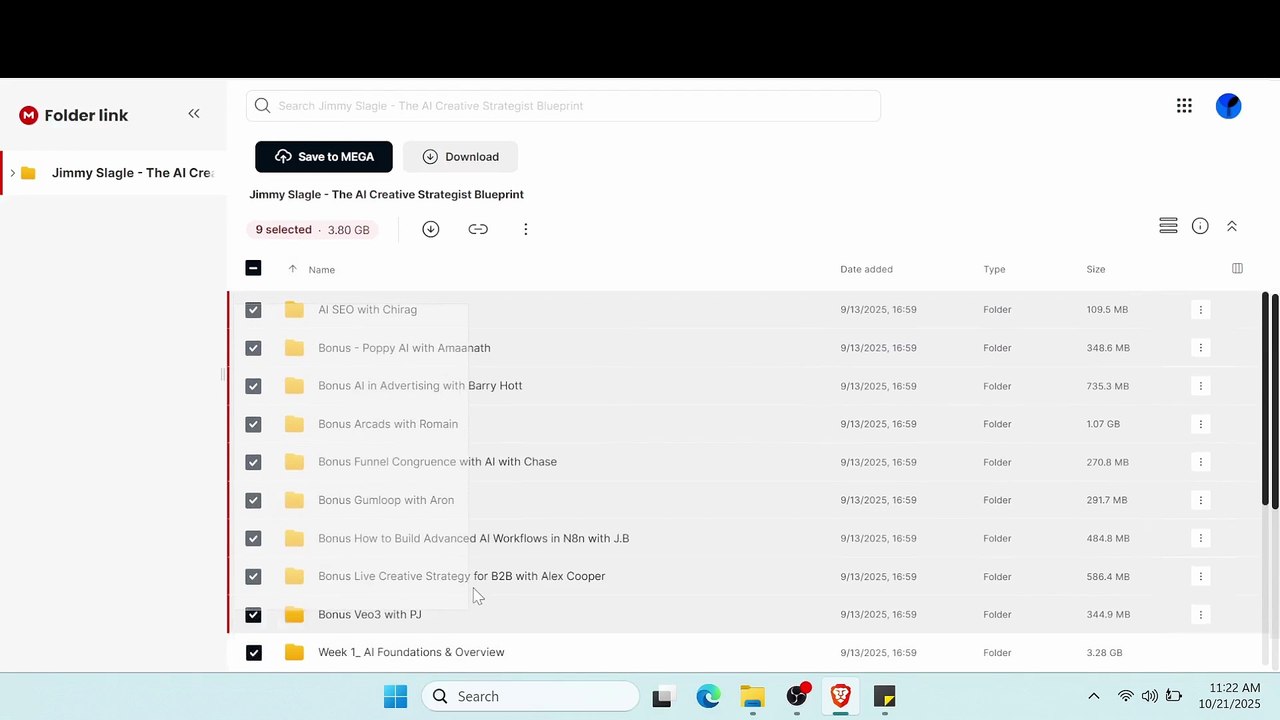Sort by Date added column

866,269
